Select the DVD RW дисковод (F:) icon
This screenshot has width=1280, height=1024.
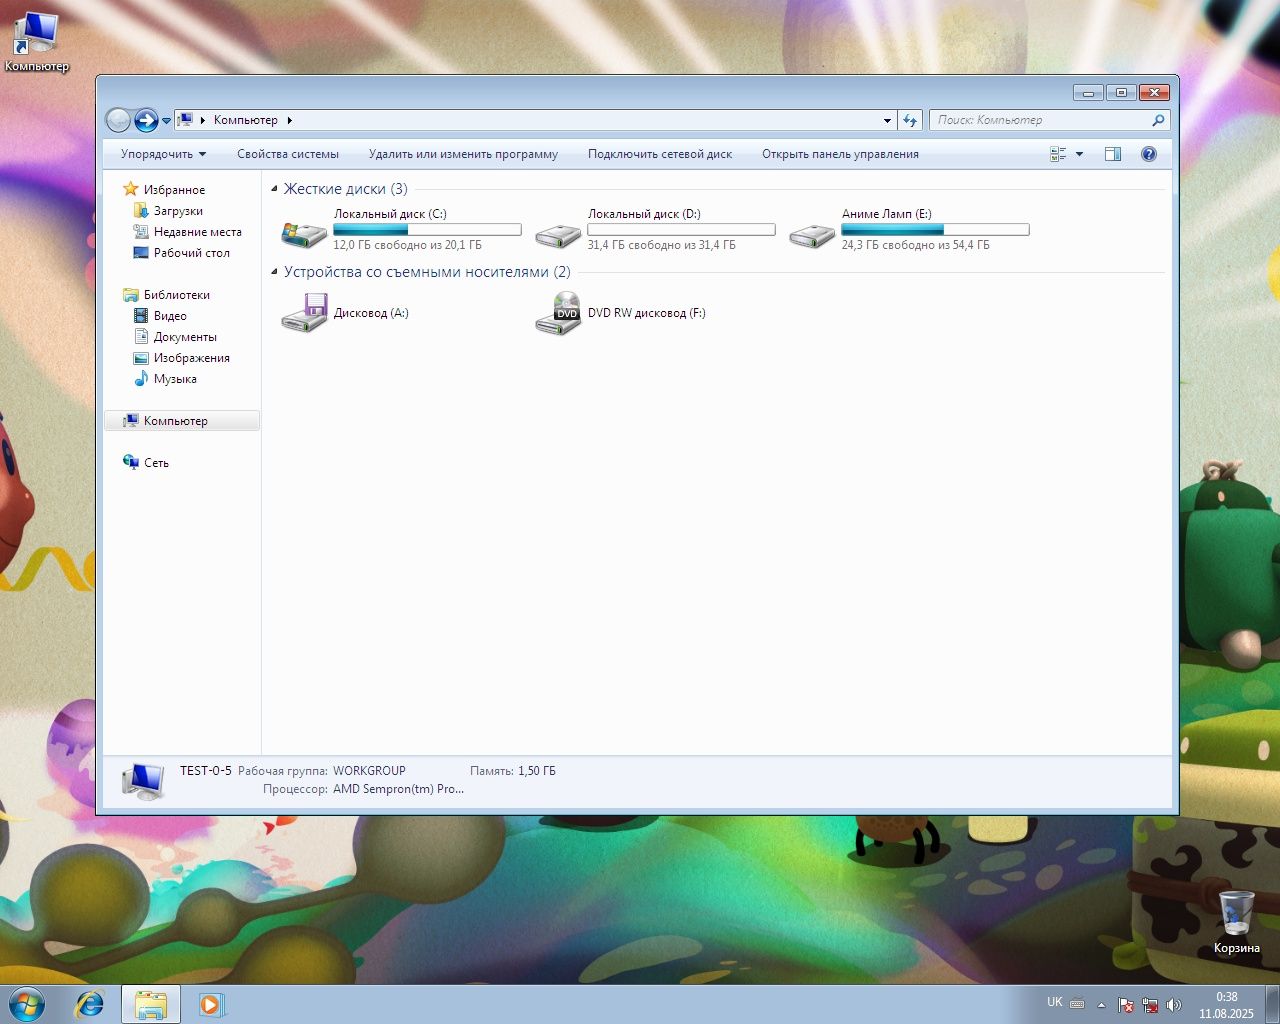(558, 313)
